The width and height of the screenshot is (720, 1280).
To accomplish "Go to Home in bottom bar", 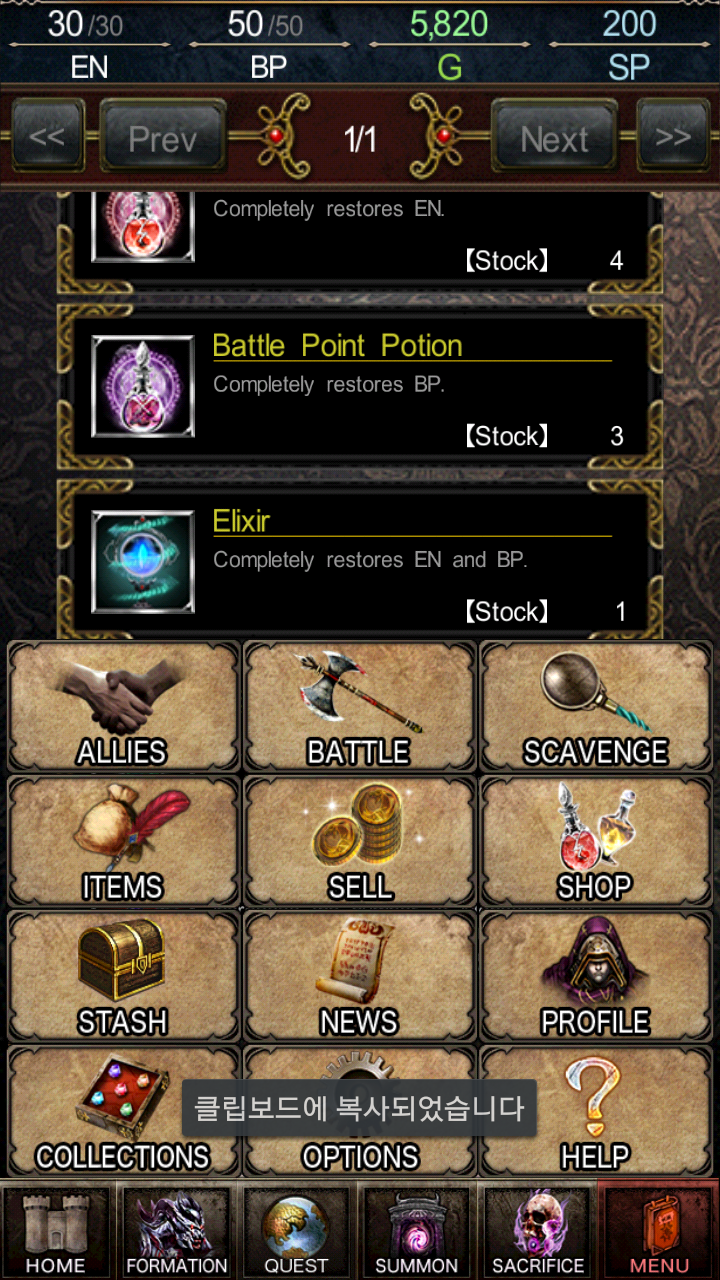I will pos(57,1230).
